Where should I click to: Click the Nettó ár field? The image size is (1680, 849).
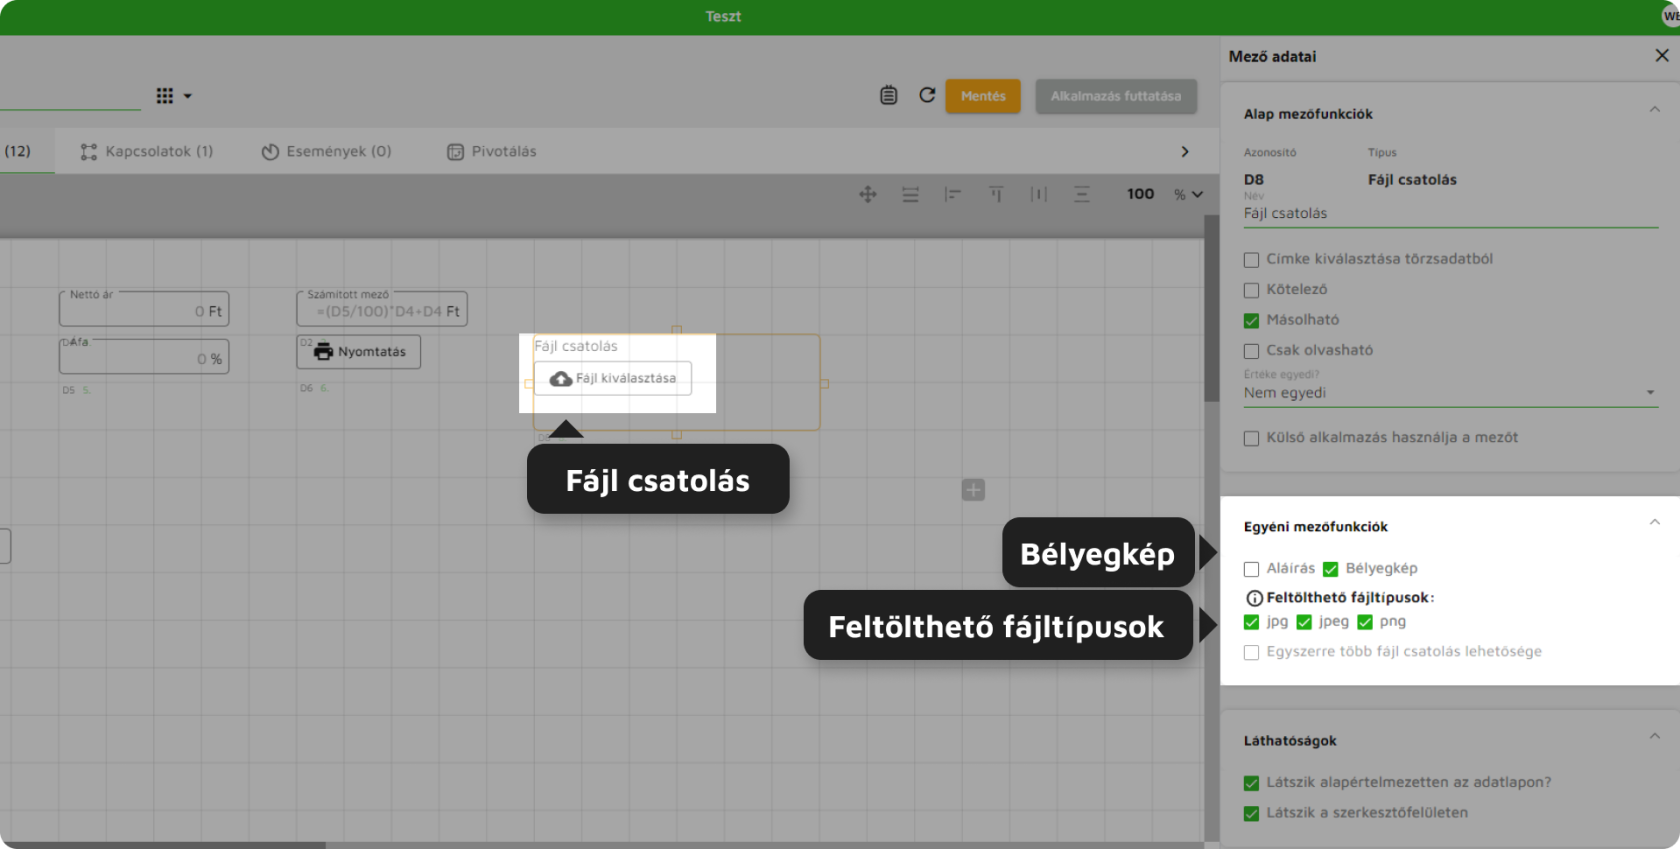(x=144, y=309)
